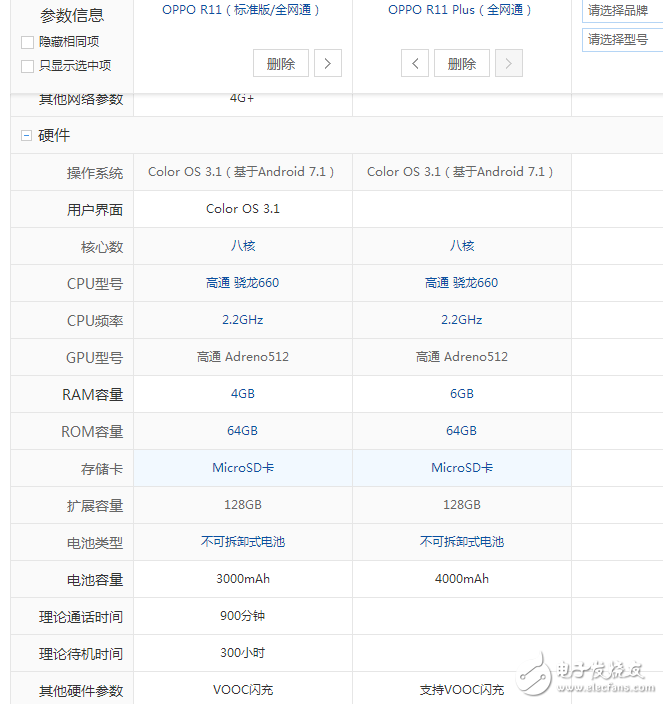
Task: Click 高通 骁龙660 link in R11 Plus column
Action: (x=461, y=283)
